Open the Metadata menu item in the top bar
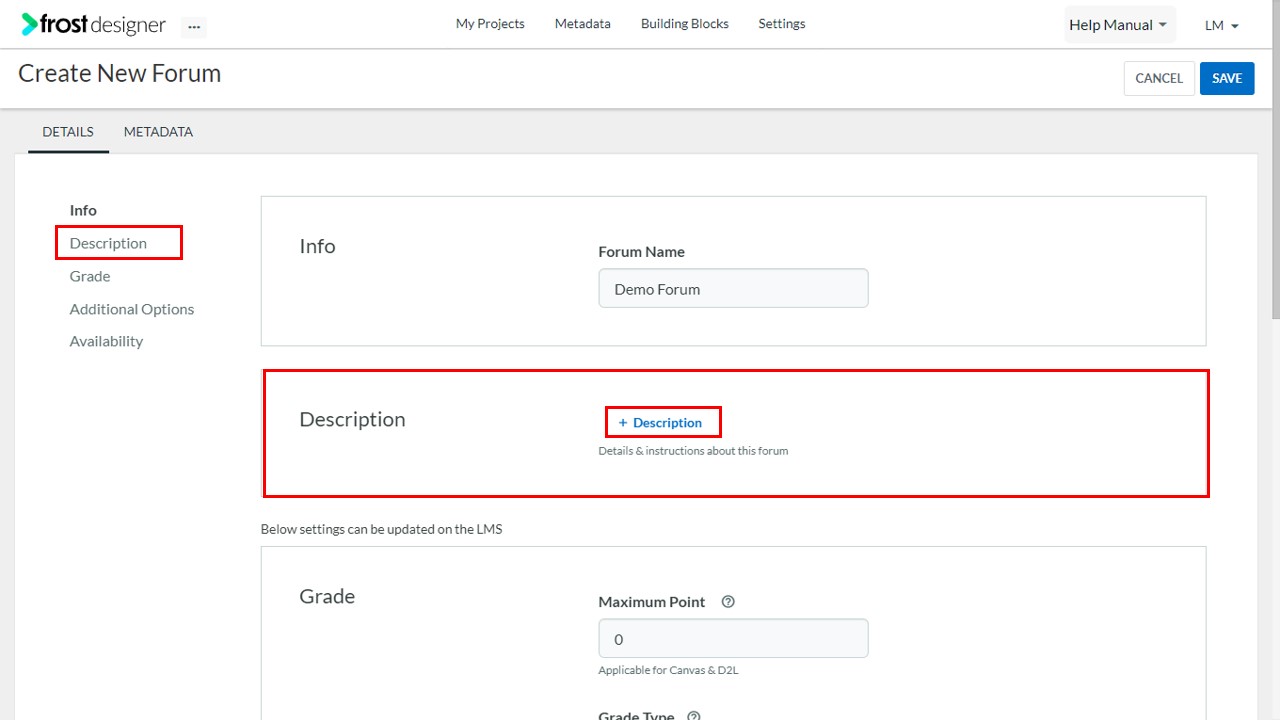 583,23
